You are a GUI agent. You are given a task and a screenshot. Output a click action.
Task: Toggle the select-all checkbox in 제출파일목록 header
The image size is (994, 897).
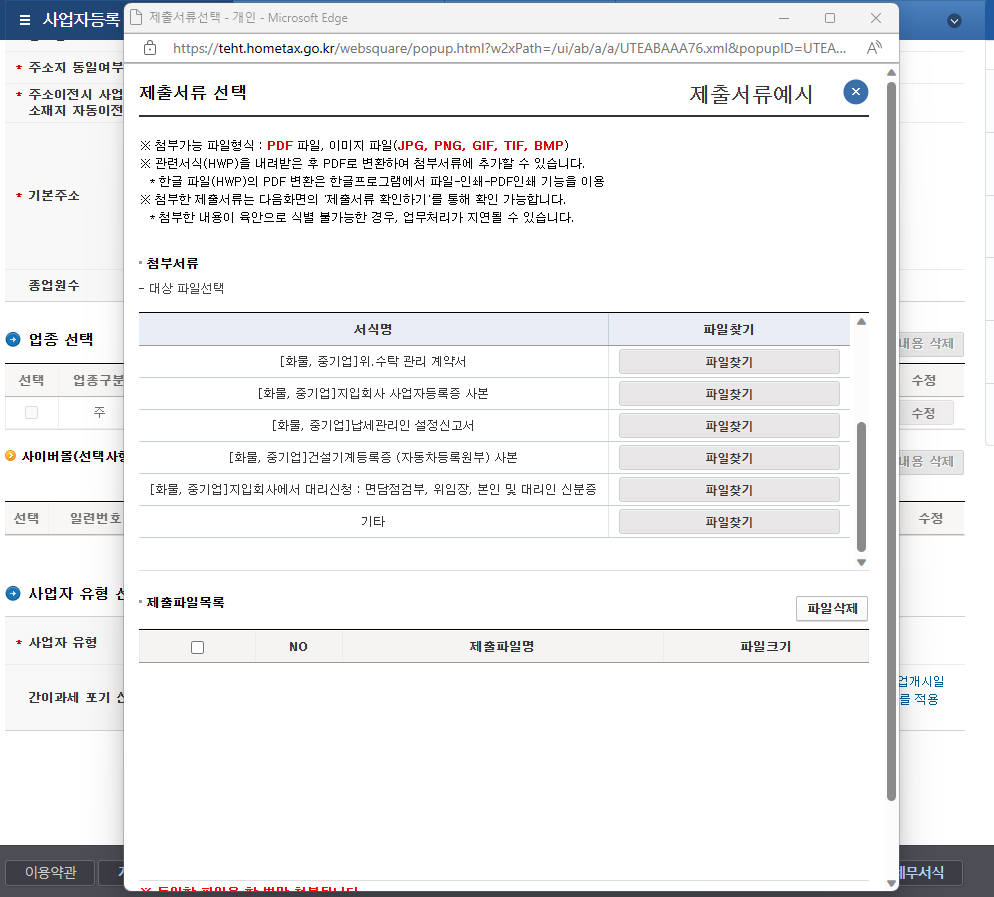click(x=196, y=646)
